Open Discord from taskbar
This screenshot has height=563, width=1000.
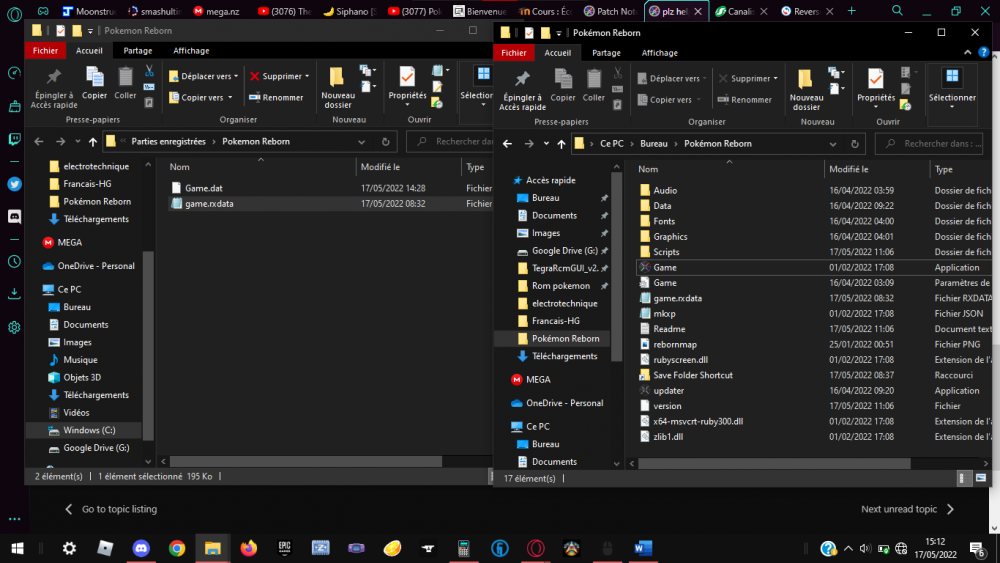click(141, 548)
